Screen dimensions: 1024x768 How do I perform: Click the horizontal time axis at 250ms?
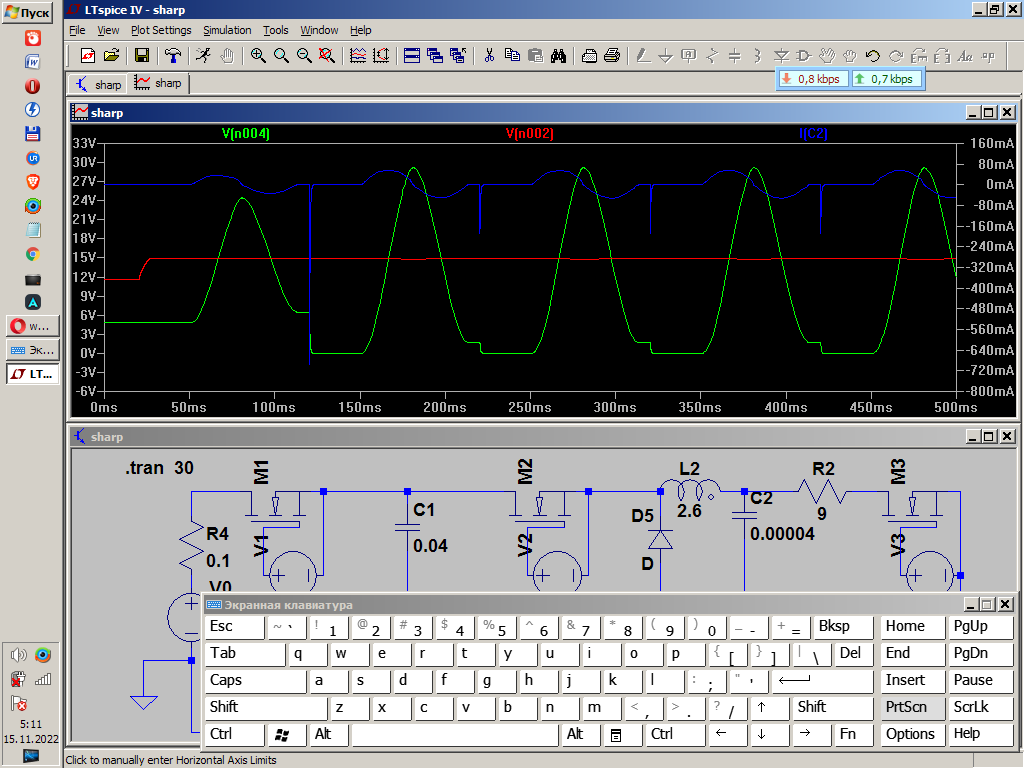click(529, 408)
